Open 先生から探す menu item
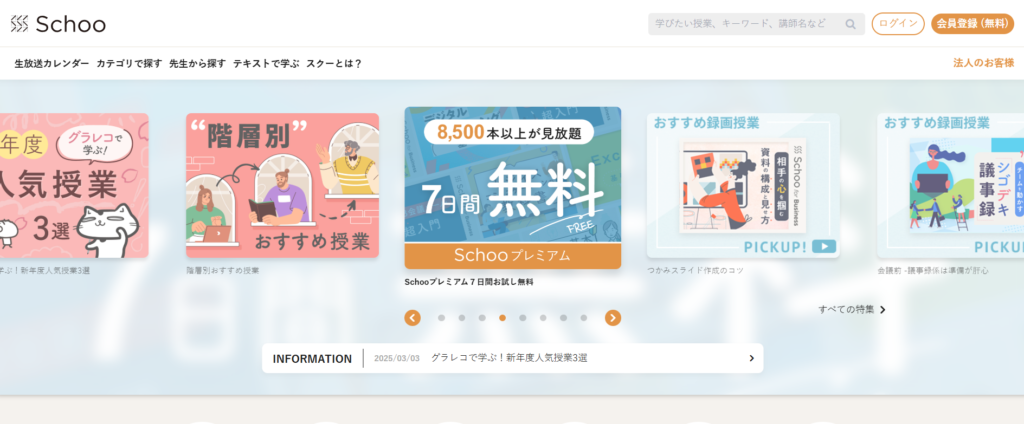 [x=197, y=63]
